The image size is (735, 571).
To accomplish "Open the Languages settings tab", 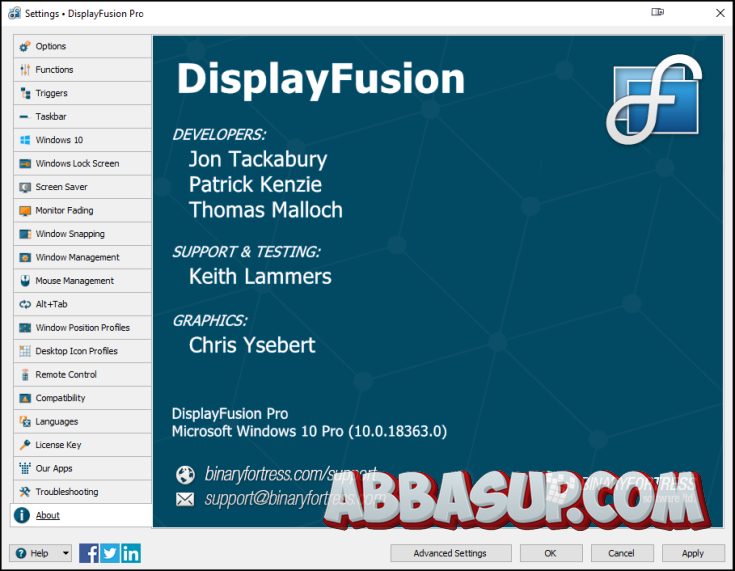I will click(x=82, y=421).
